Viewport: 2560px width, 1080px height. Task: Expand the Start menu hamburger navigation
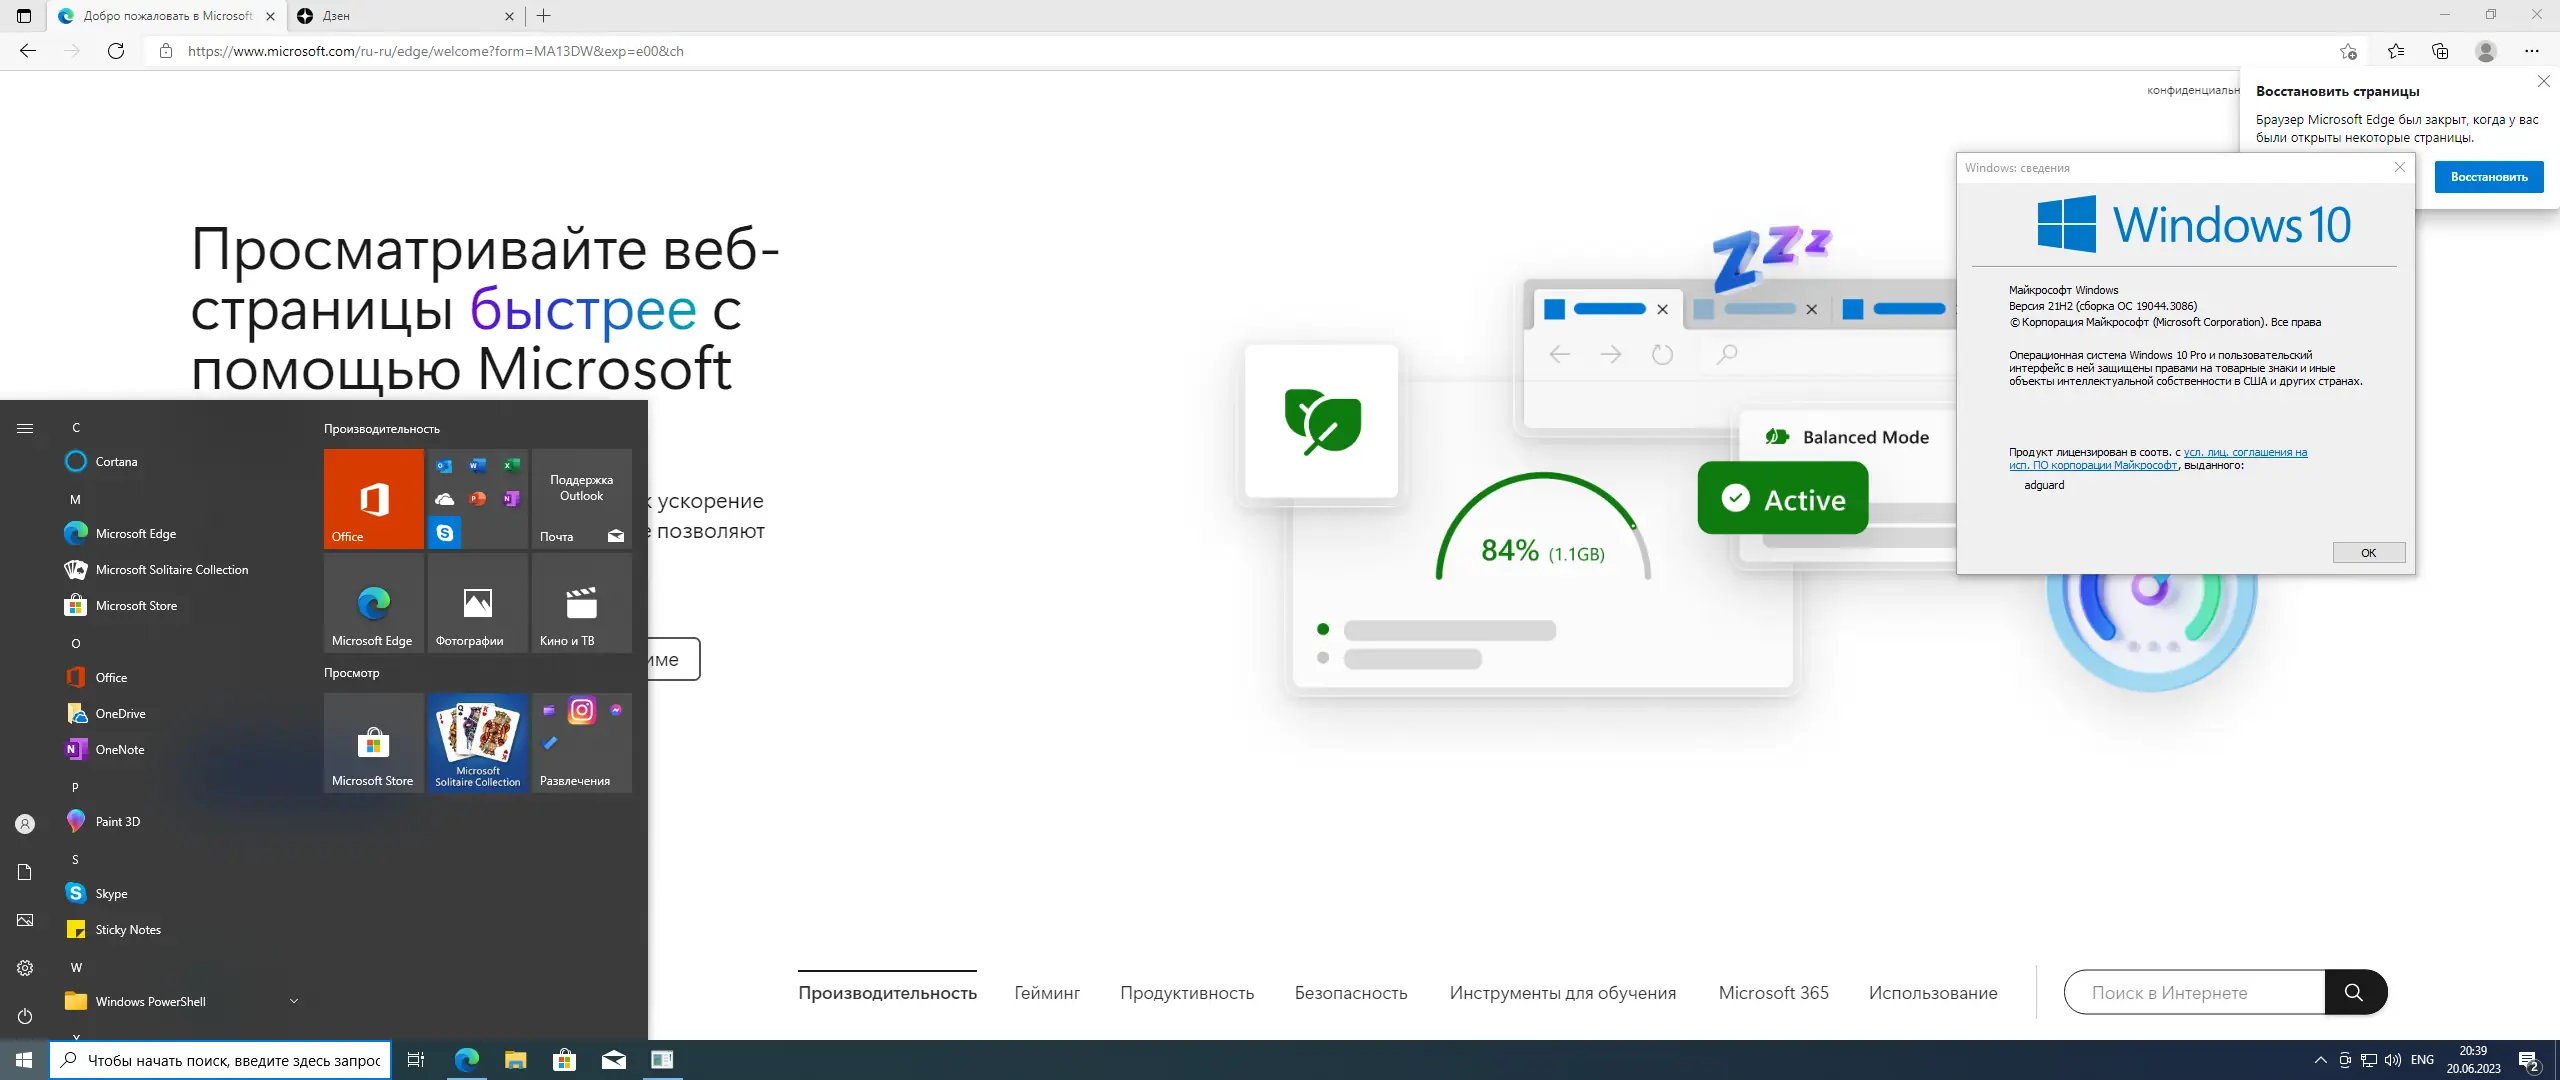(25, 428)
